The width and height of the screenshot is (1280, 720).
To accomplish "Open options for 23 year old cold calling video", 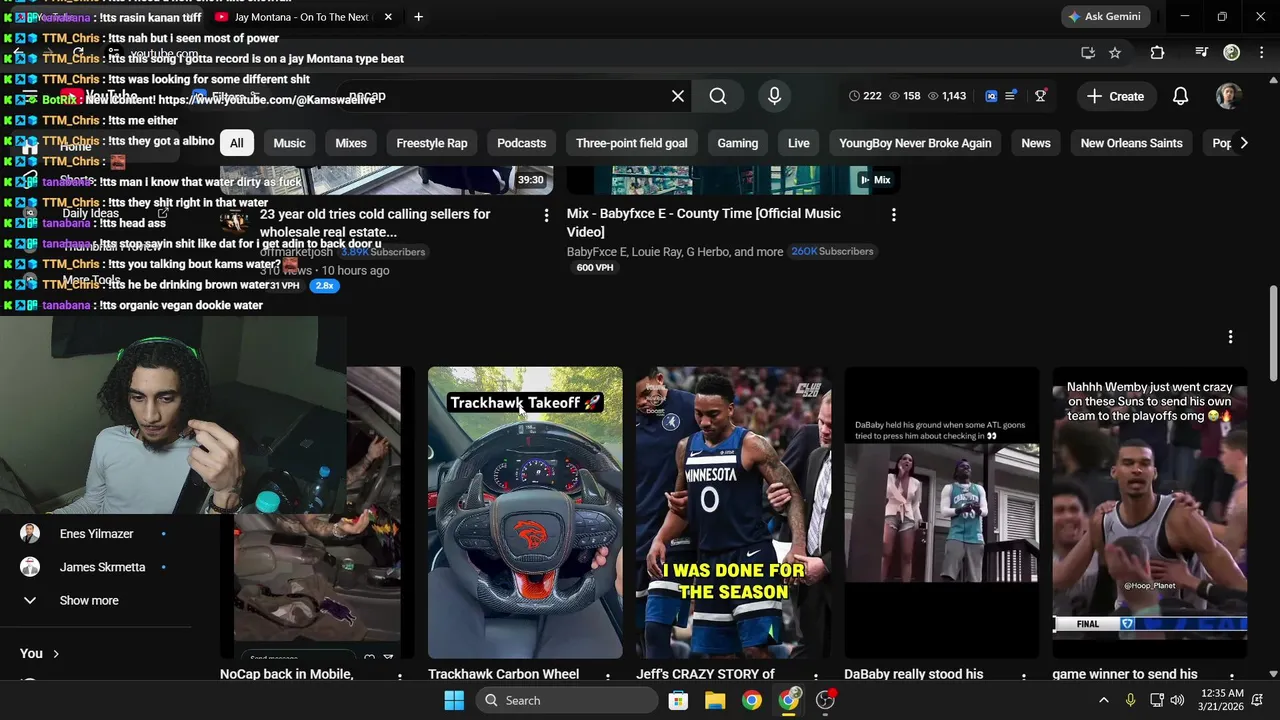I will pos(546,215).
